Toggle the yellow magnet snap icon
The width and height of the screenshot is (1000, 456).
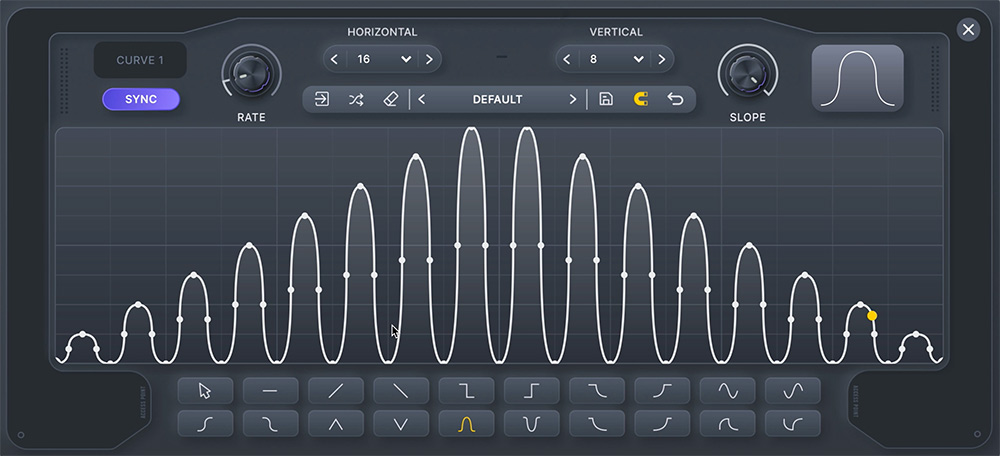click(x=640, y=99)
